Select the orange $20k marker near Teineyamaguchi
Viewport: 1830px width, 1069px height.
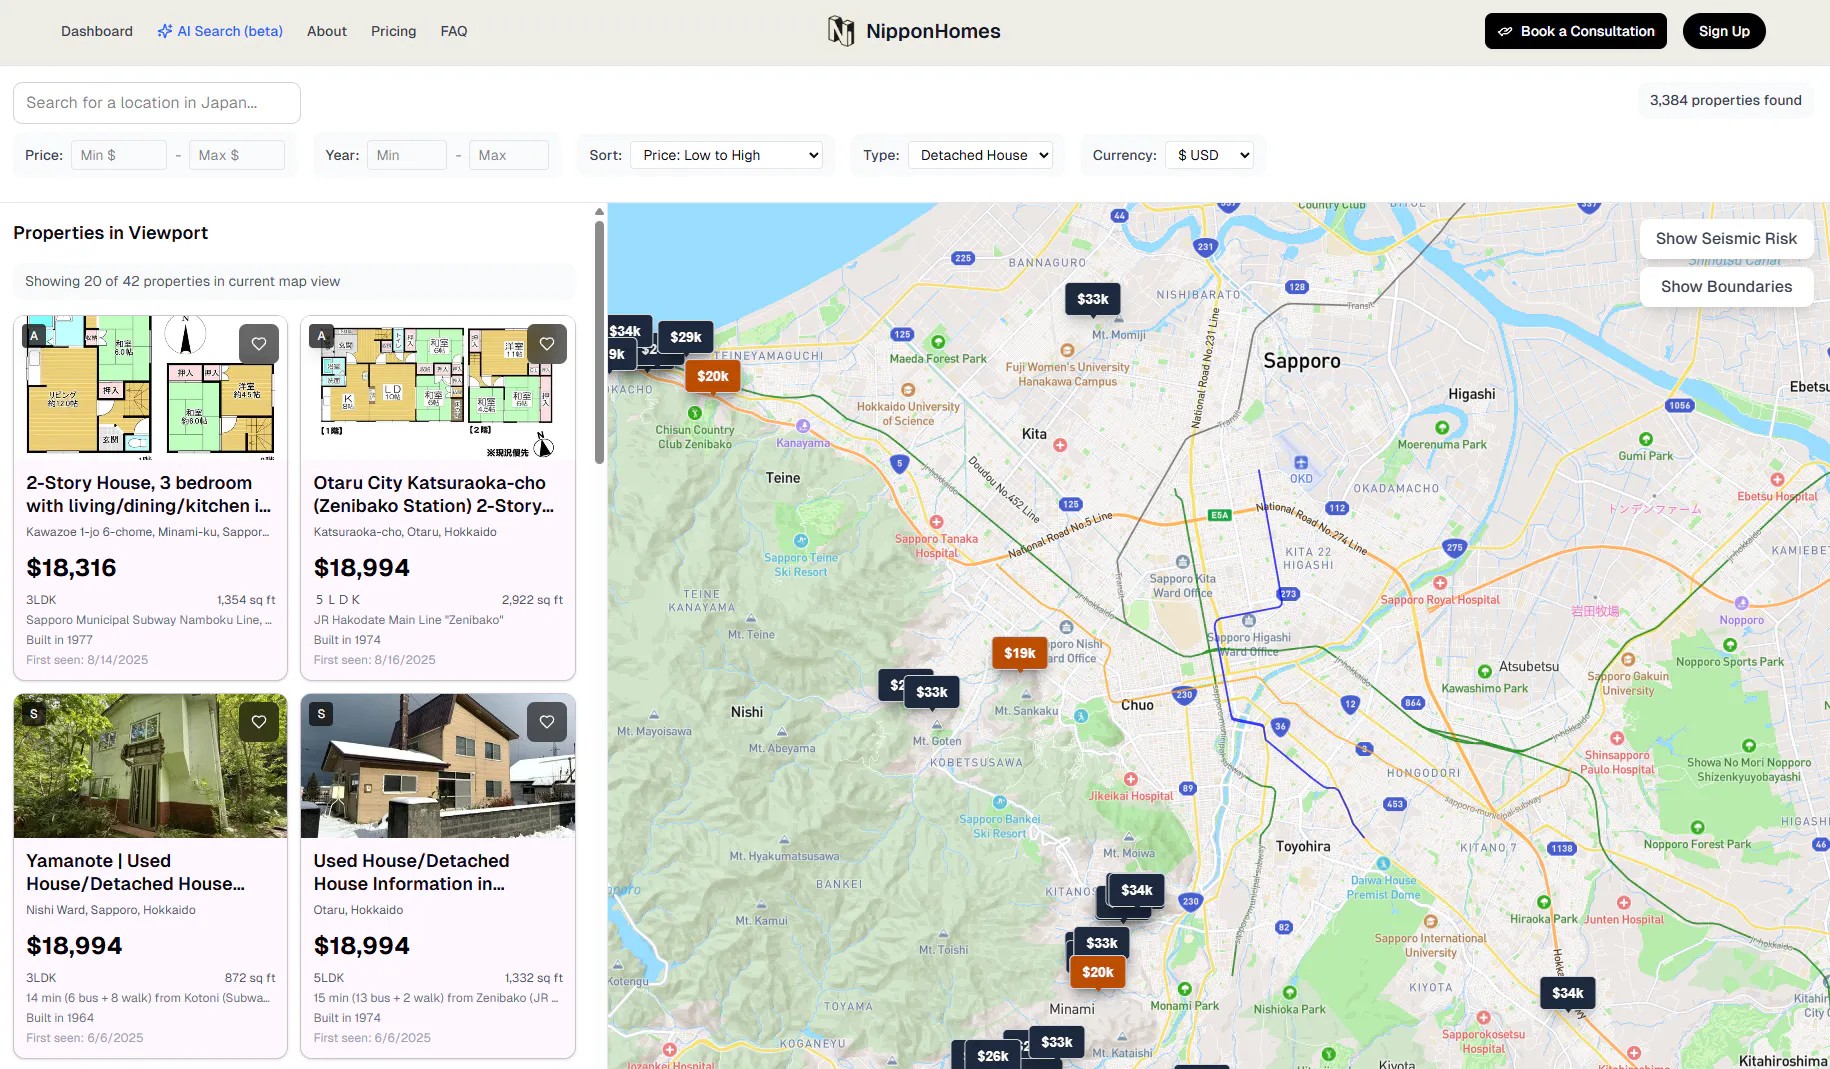click(713, 376)
